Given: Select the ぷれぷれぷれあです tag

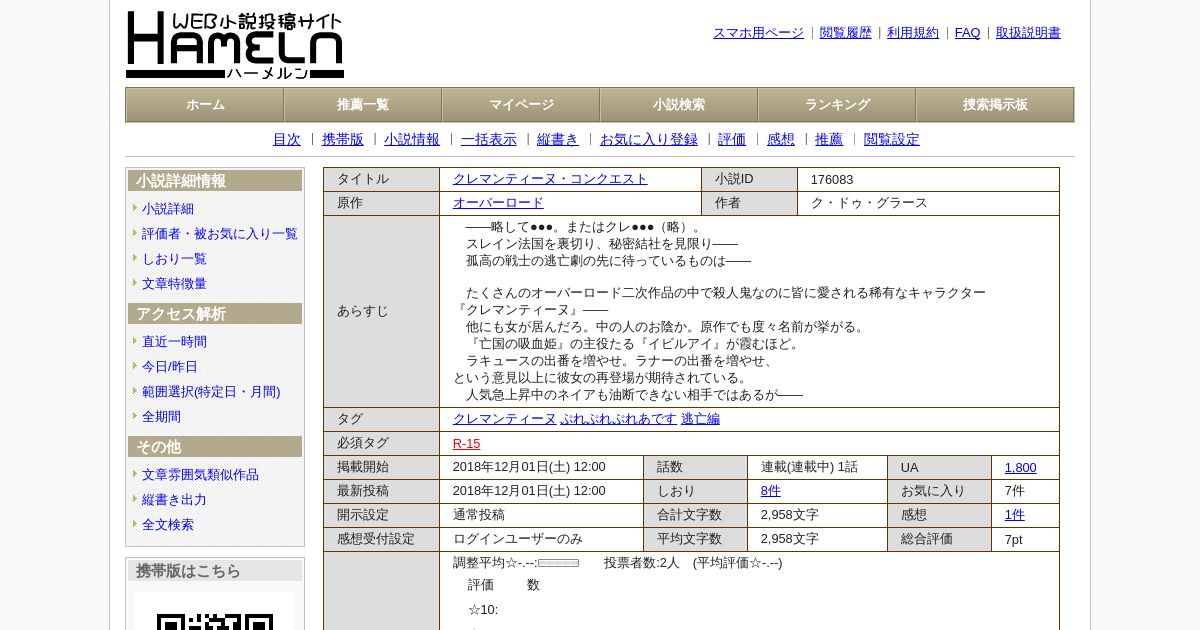Looking at the screenshot, I should click(x=619, y=419).
